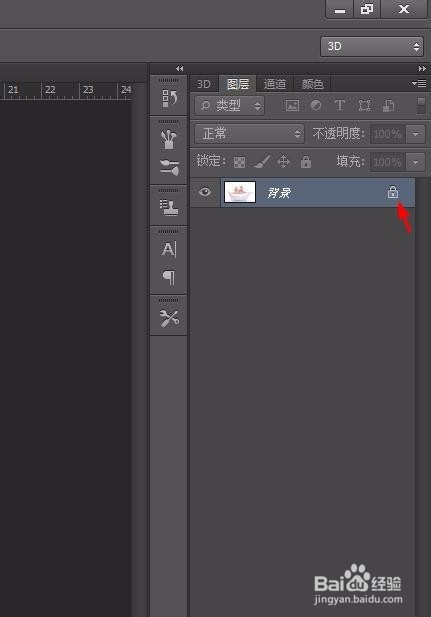Switch to the 图层 layers tab
Image resolution: width=431 pixels, height=617 pixels.
tap(238, 84)
